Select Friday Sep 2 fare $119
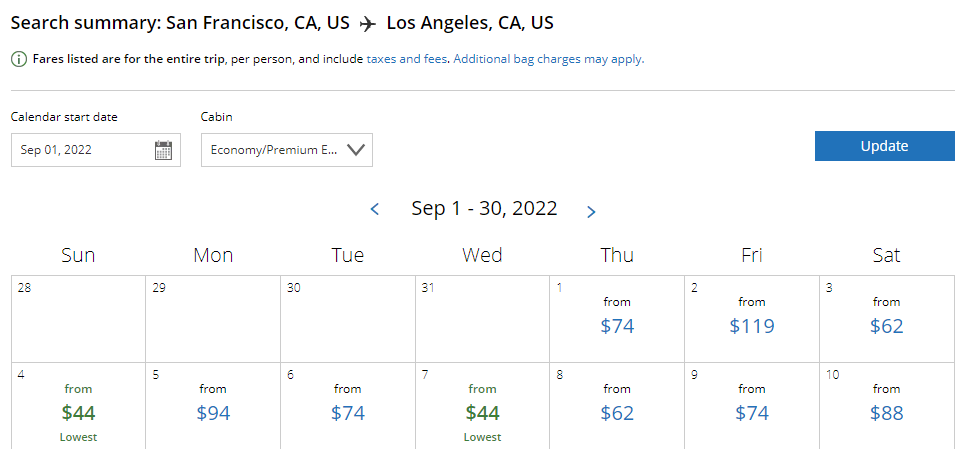This screenshot has width=968, height=449. tap(752, 325)
